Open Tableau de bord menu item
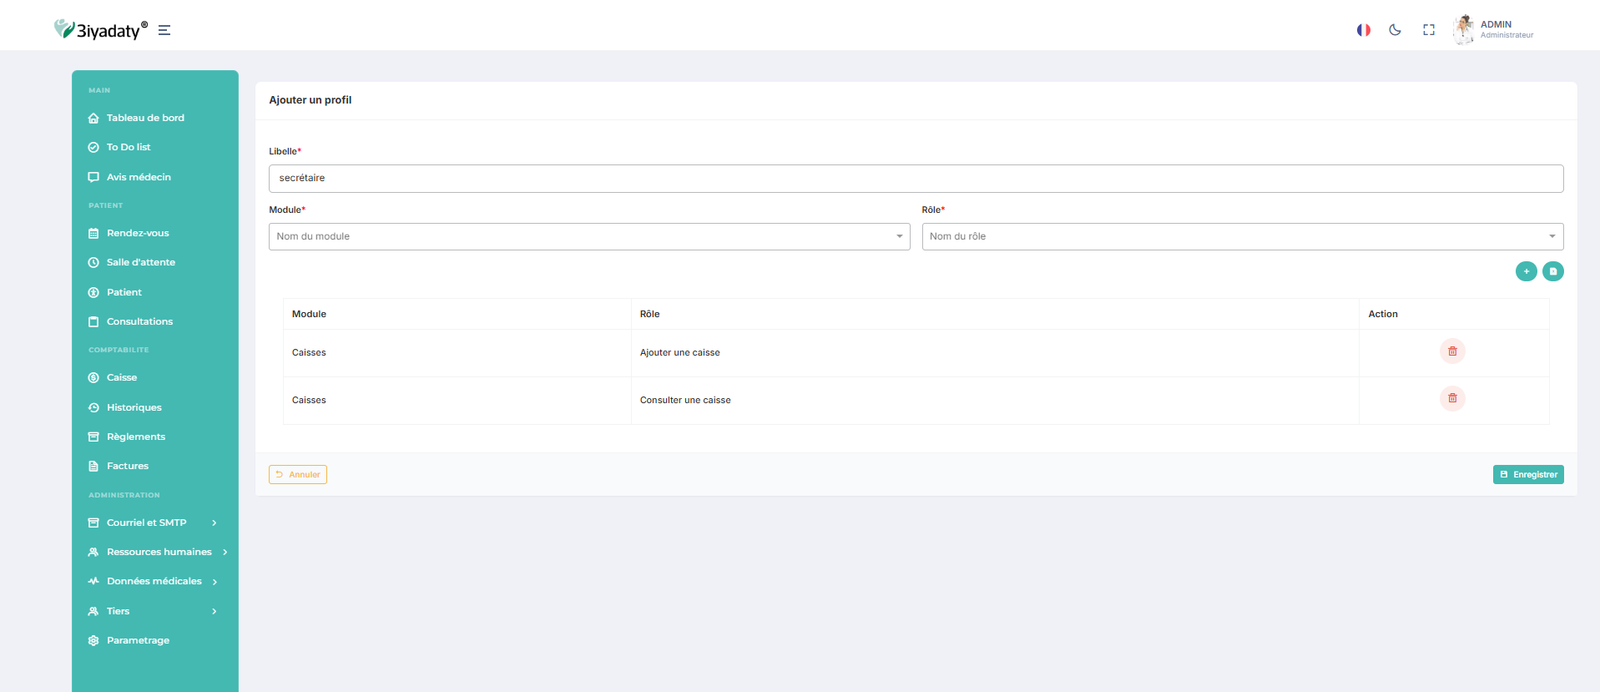The height and width of the screenshot is (692, 1600). click(x=145, y=118)
